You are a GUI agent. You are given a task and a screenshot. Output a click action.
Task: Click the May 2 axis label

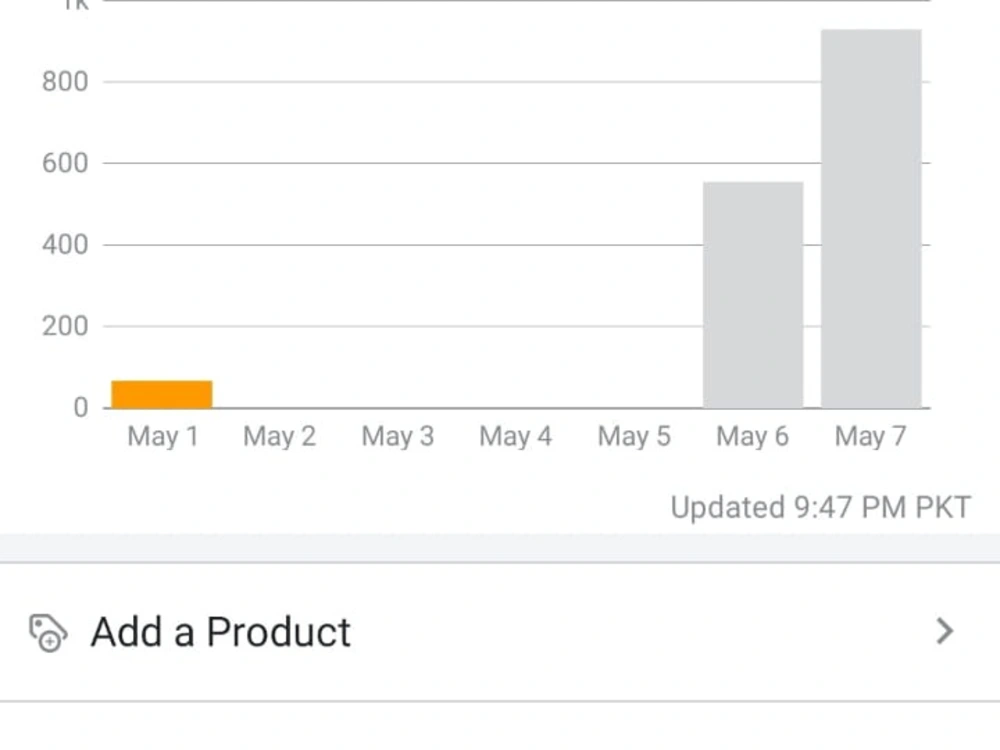[x=279, y=437]
